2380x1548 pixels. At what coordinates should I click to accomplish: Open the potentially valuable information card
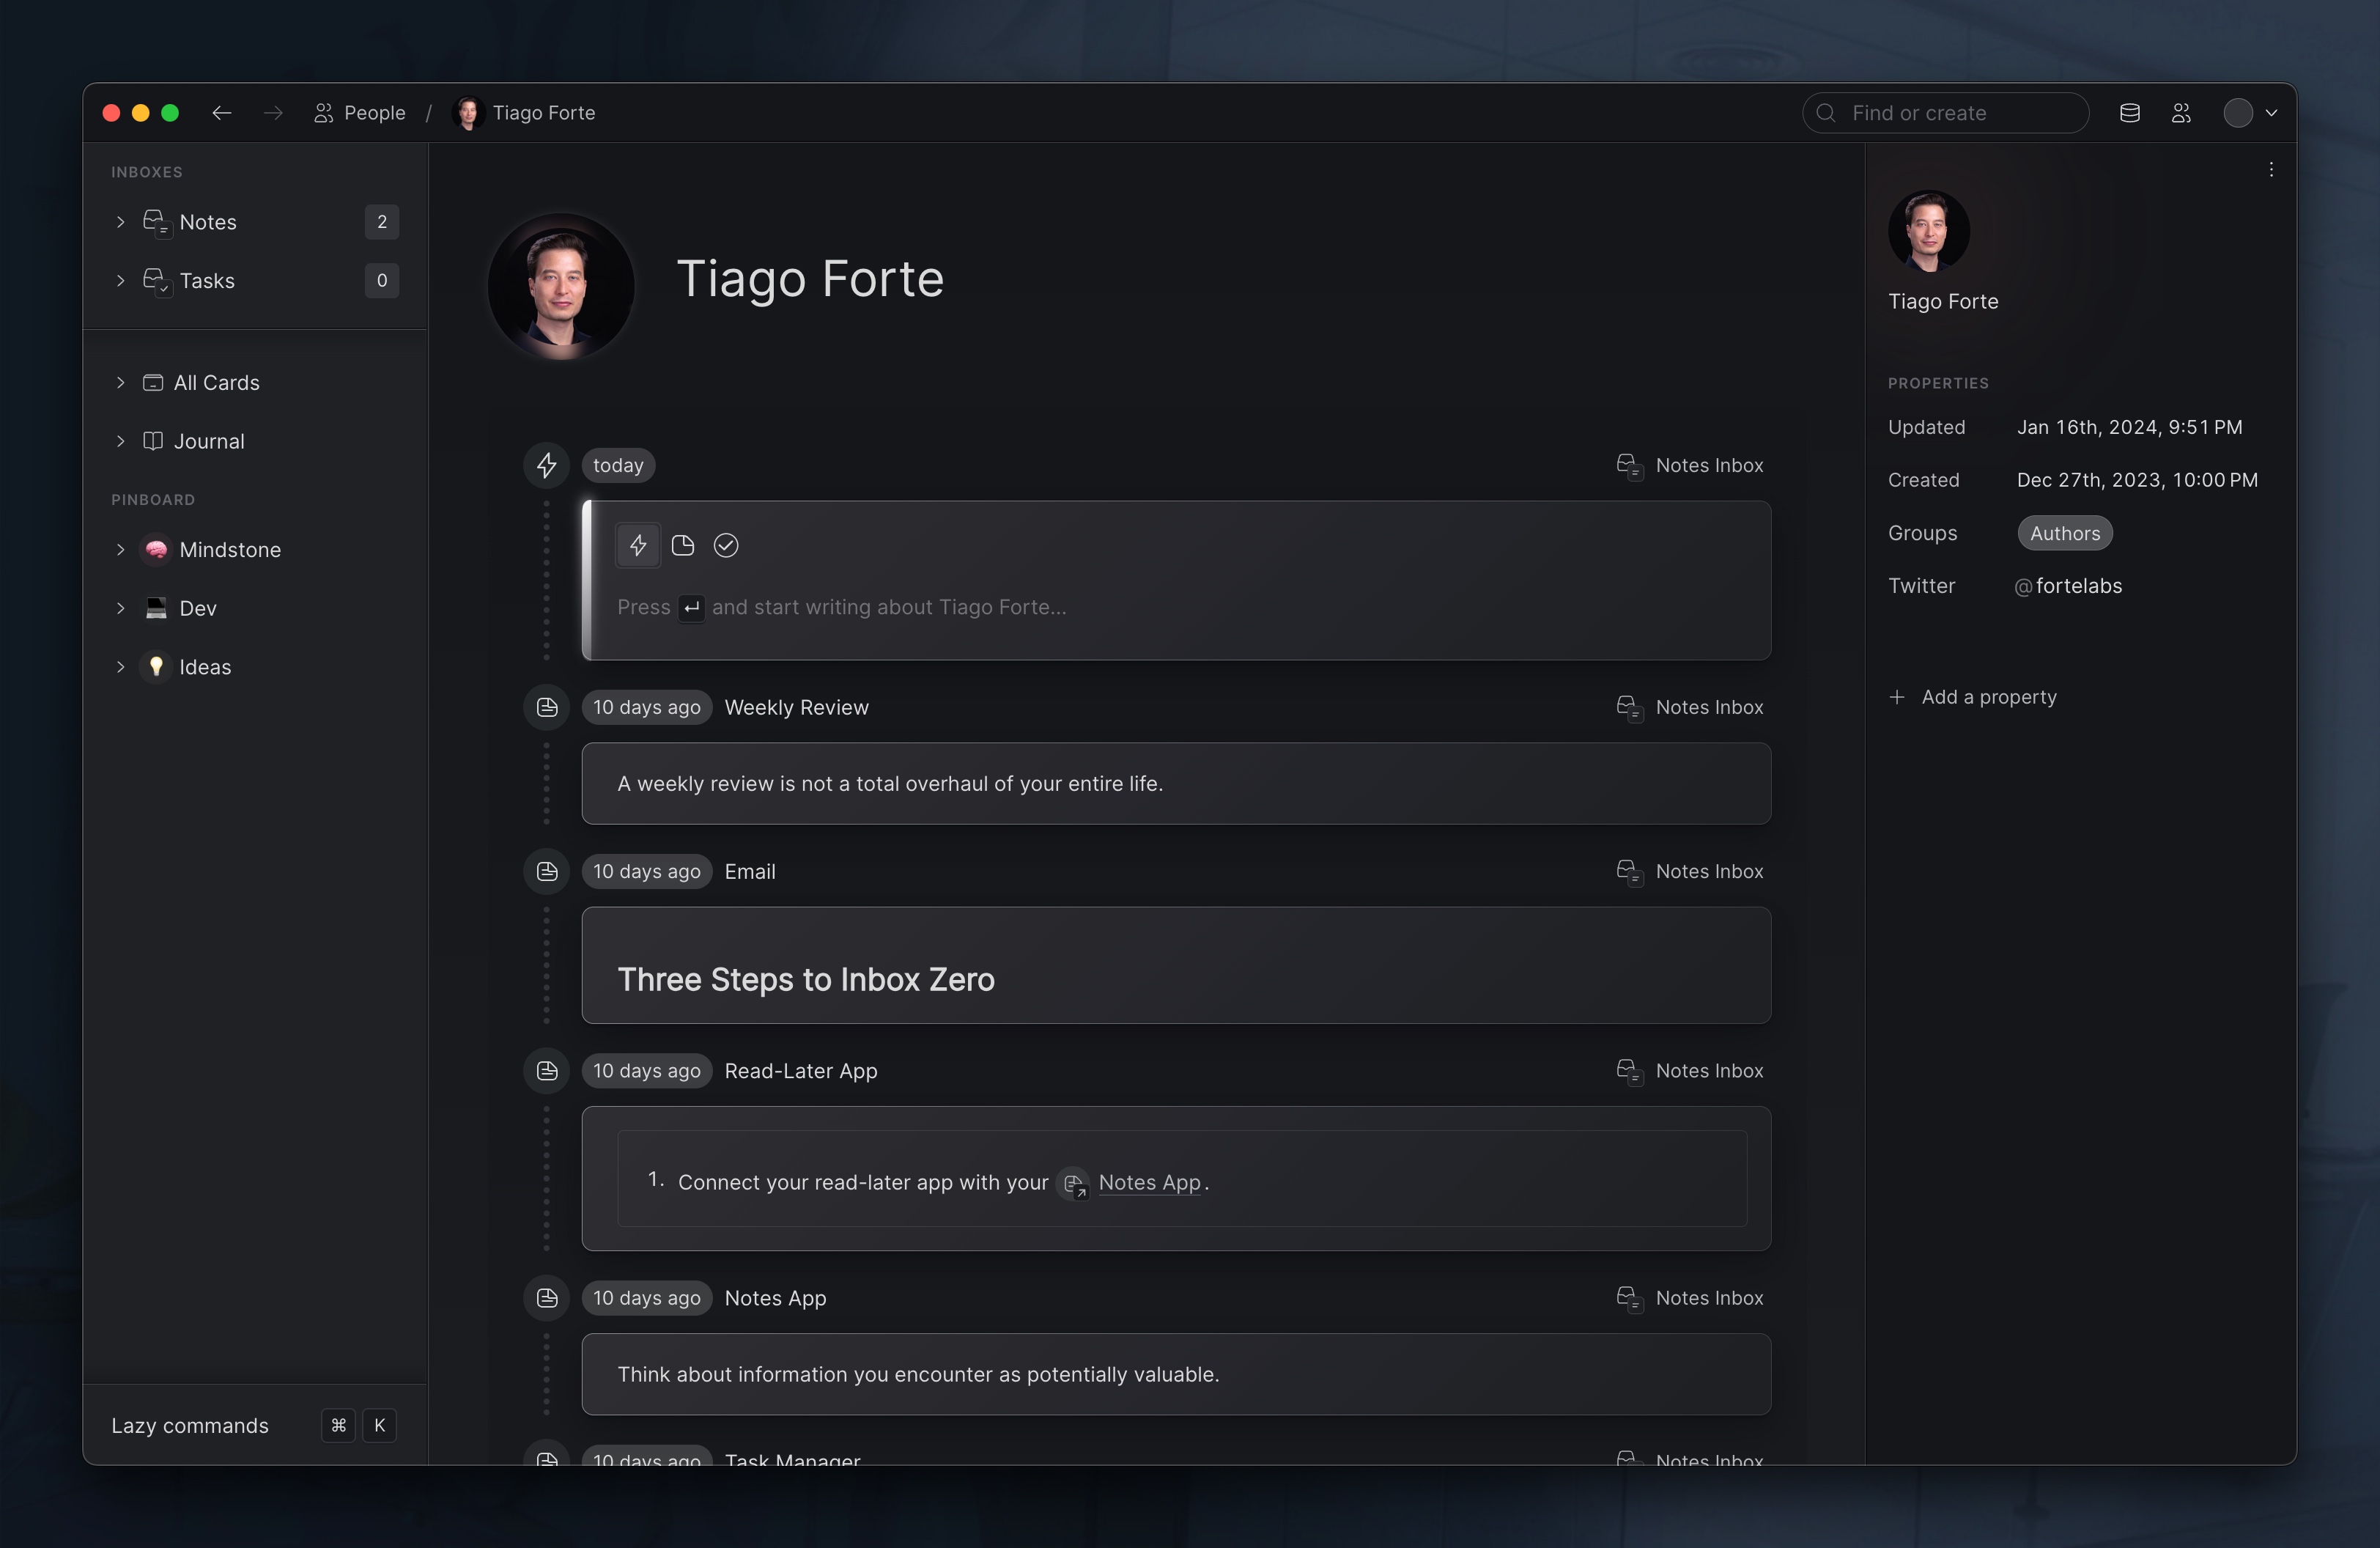coord(1176,1374)
